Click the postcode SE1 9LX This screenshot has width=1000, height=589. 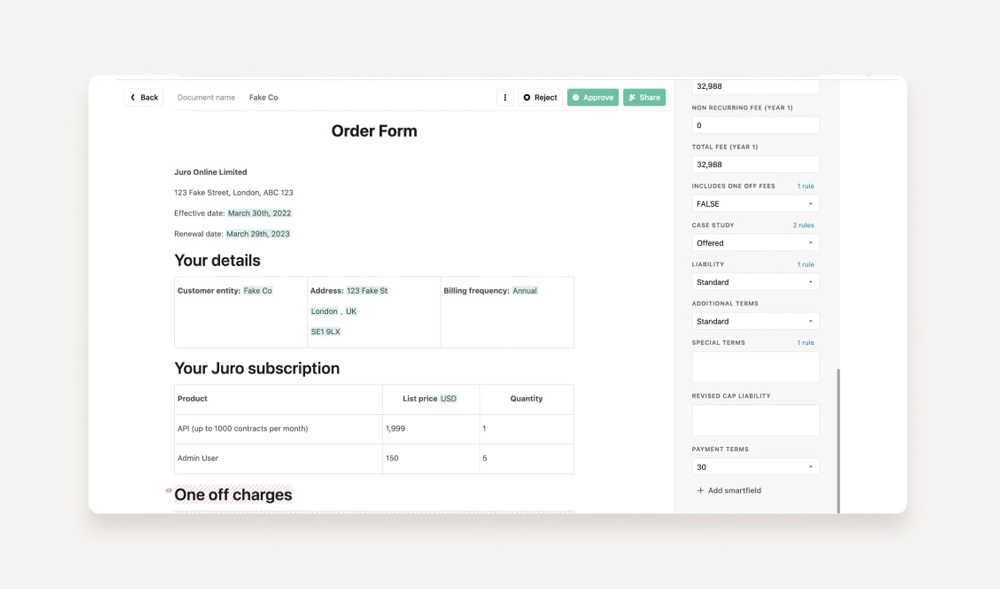coord(325,332)
